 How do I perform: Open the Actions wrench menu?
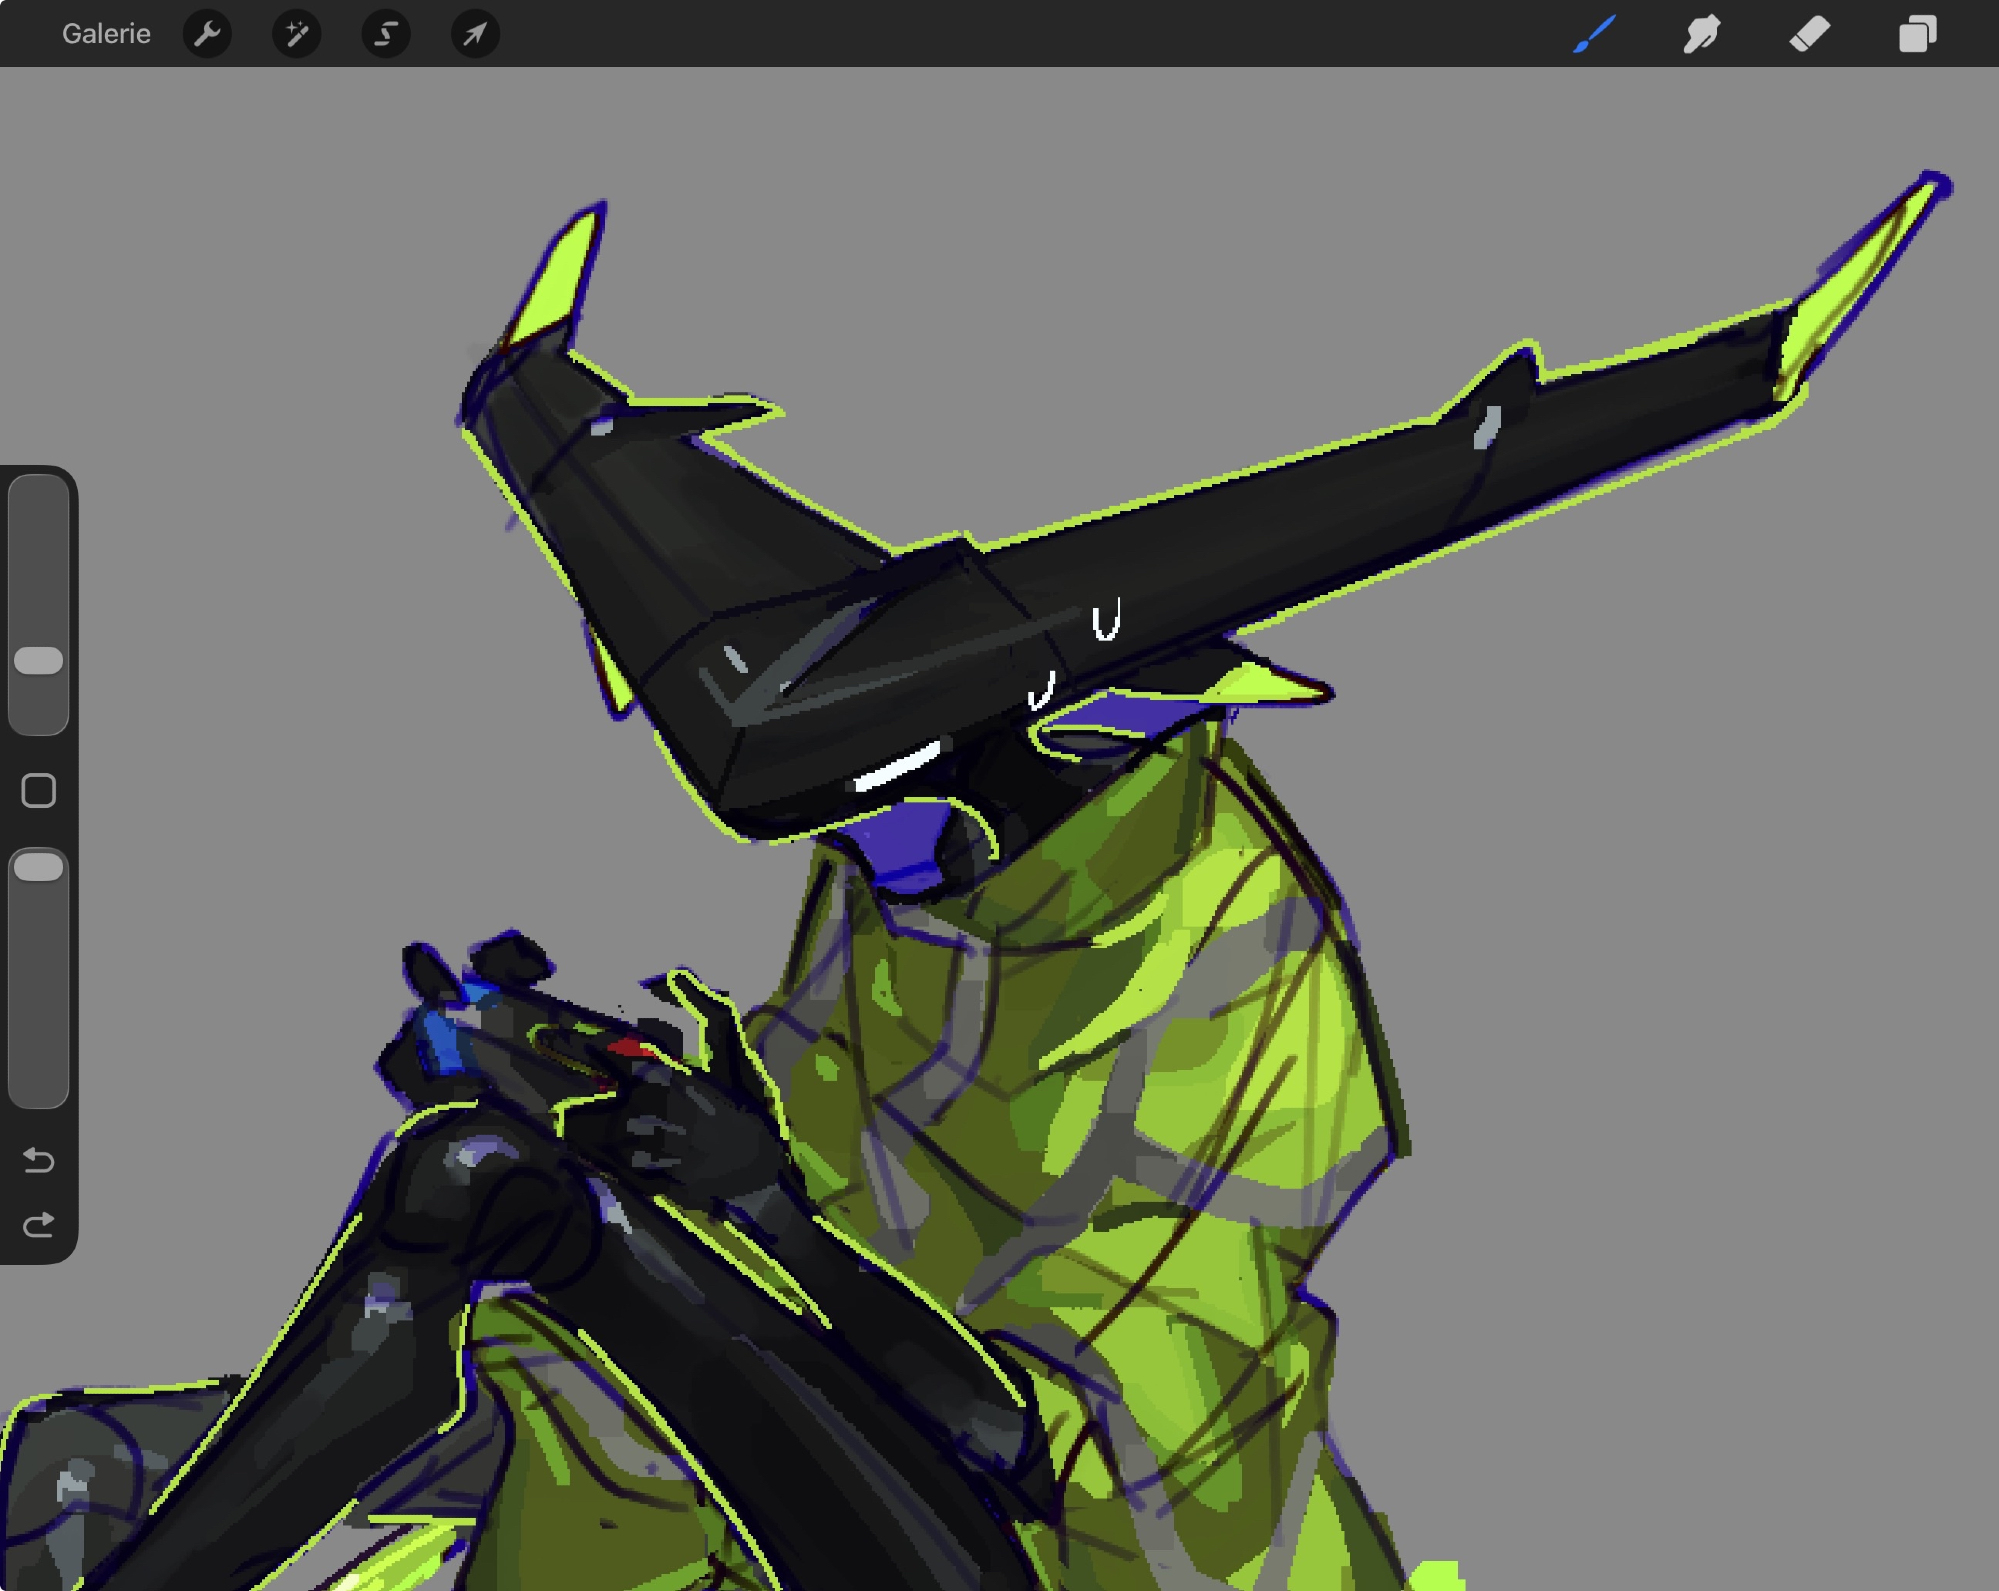(x=207, y=34)
